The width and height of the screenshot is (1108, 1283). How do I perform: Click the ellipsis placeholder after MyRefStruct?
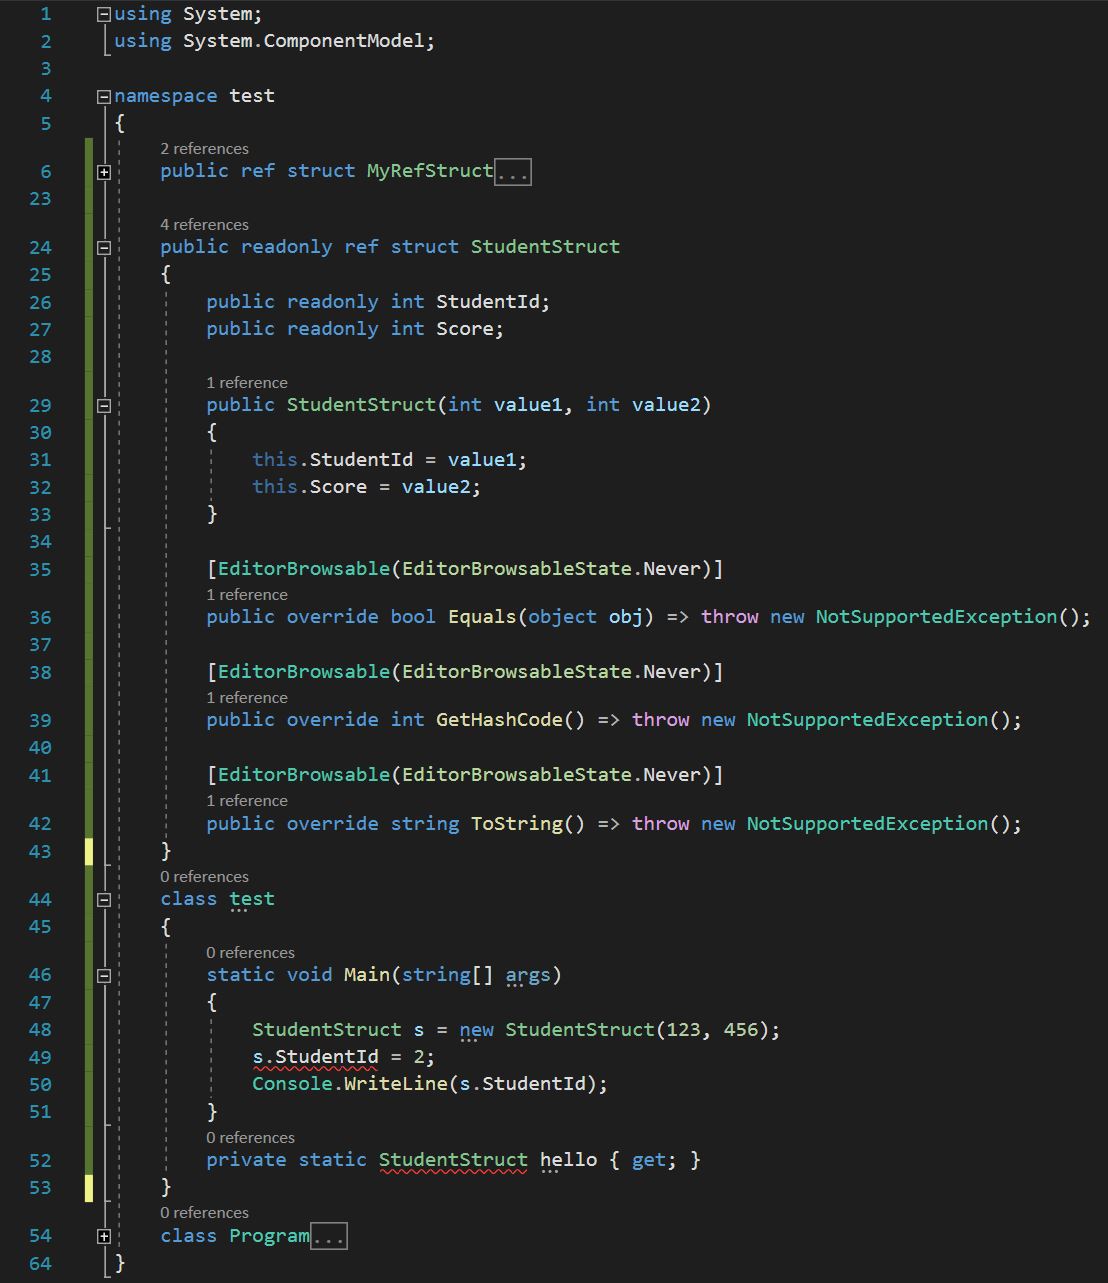[513, 171]
